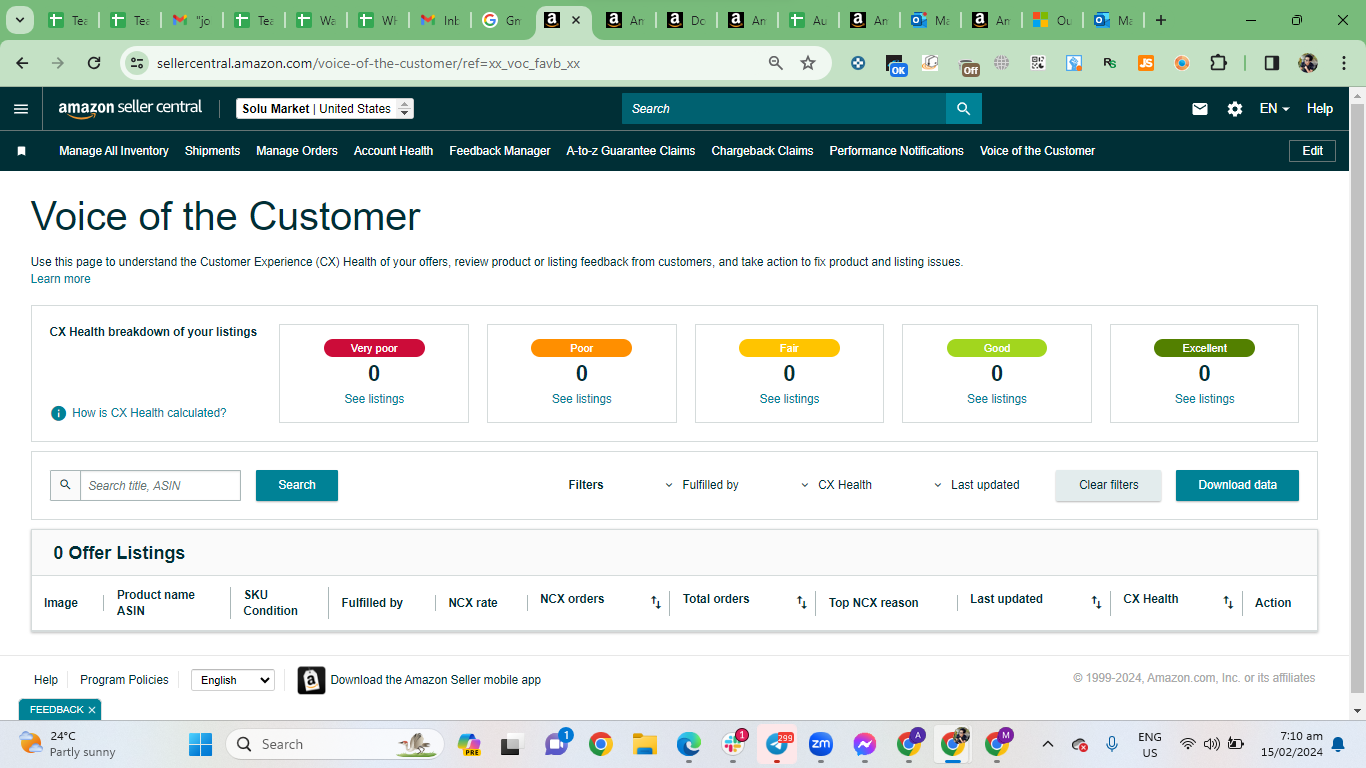Focus the Search title, ASIN input field
The image size is (1366, 768).
point(160,485)
